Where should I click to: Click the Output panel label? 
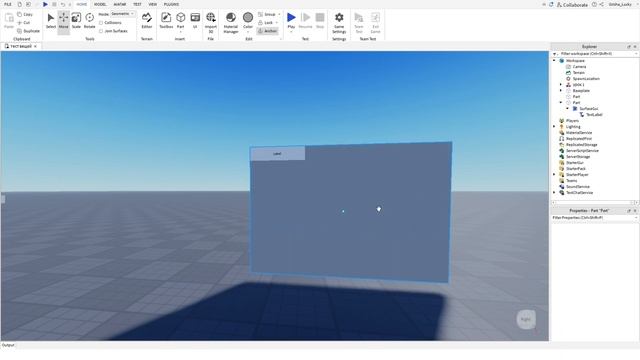coord(8,345)
